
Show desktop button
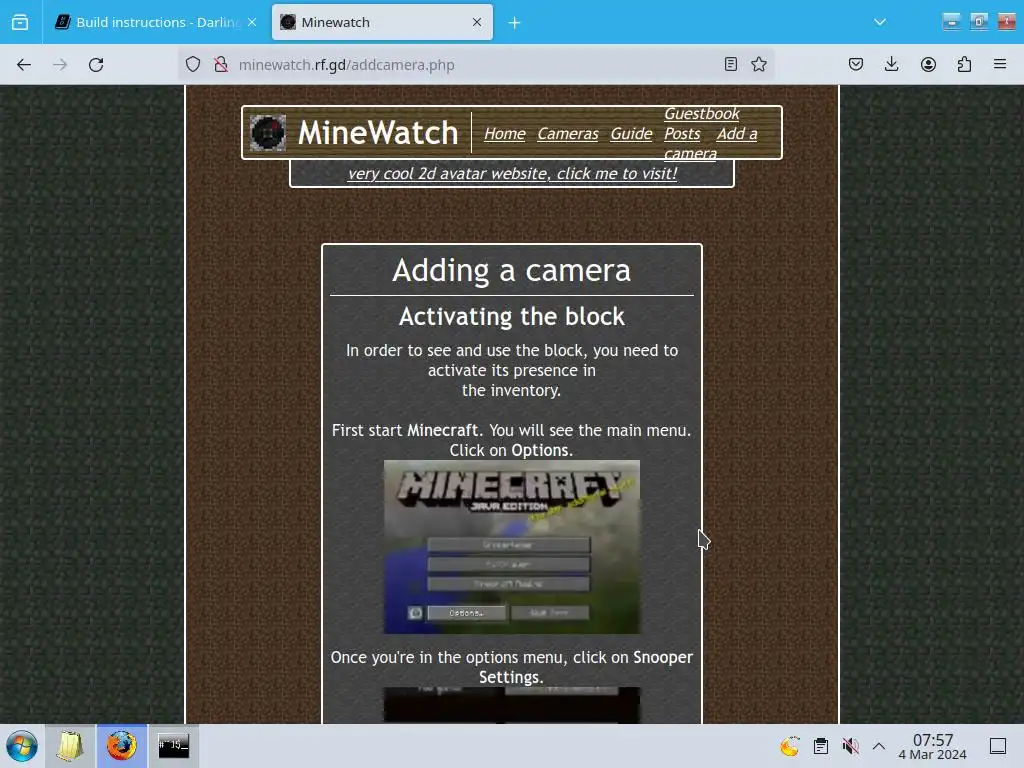click(998, 746)
